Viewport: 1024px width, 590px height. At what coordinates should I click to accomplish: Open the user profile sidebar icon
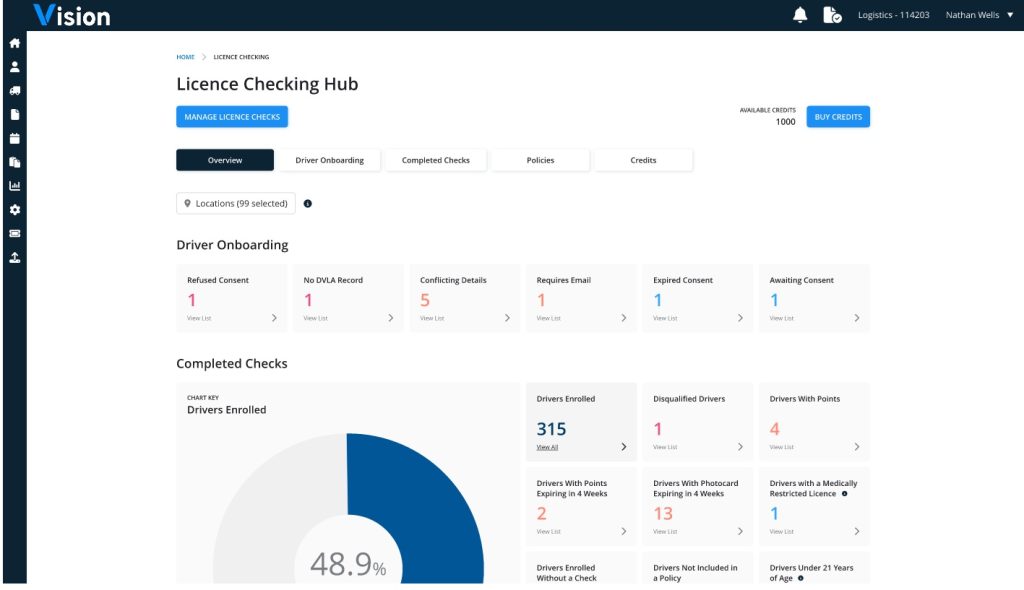14,67
